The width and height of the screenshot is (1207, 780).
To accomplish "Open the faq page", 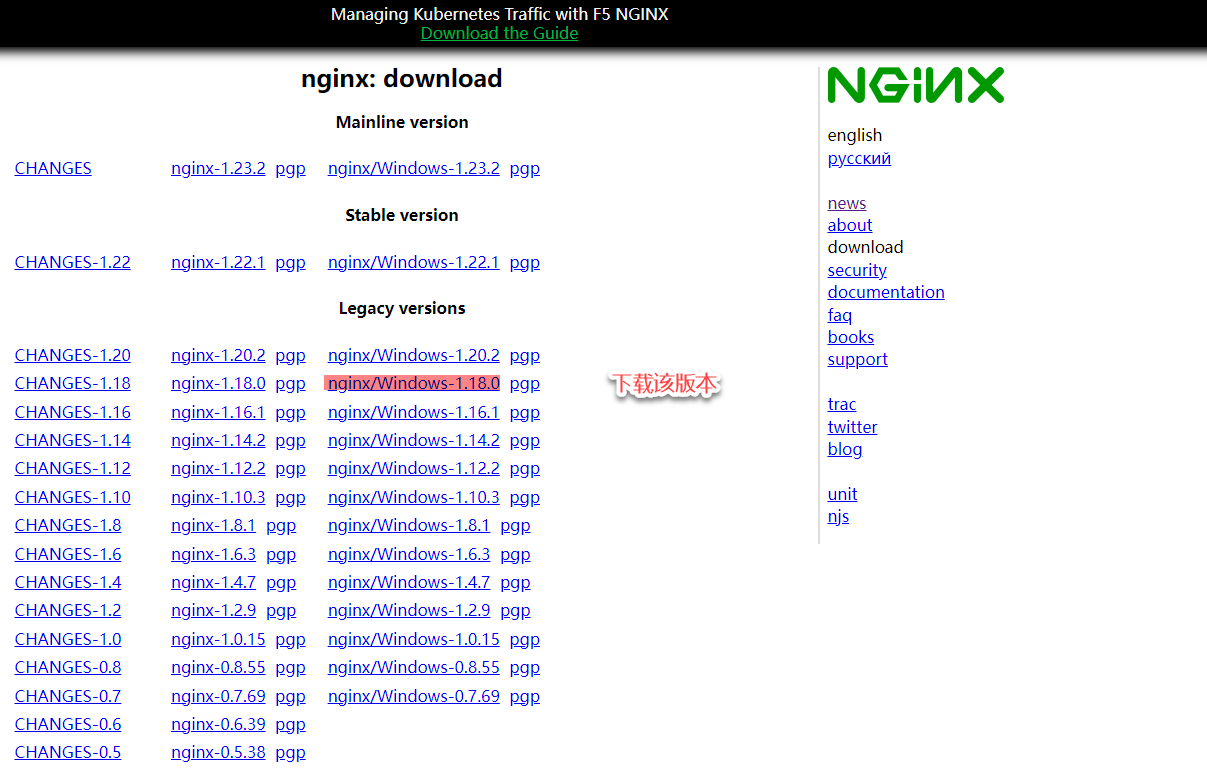I will coord(840,315).
